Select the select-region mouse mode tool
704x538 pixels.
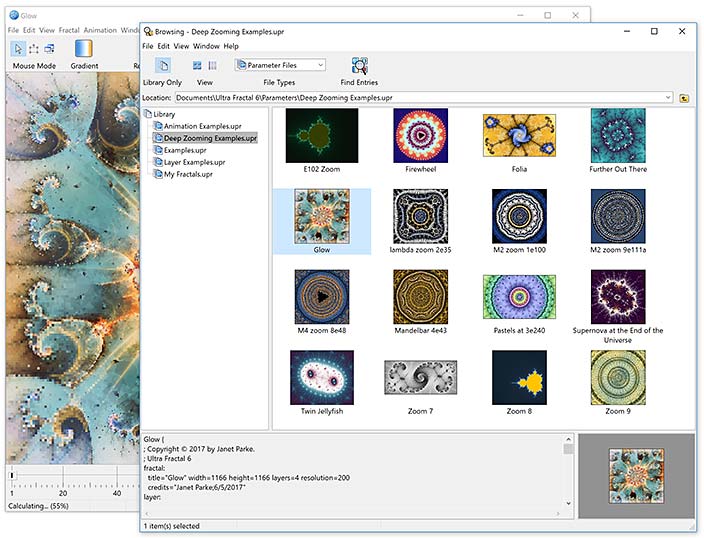coord(34,49)
